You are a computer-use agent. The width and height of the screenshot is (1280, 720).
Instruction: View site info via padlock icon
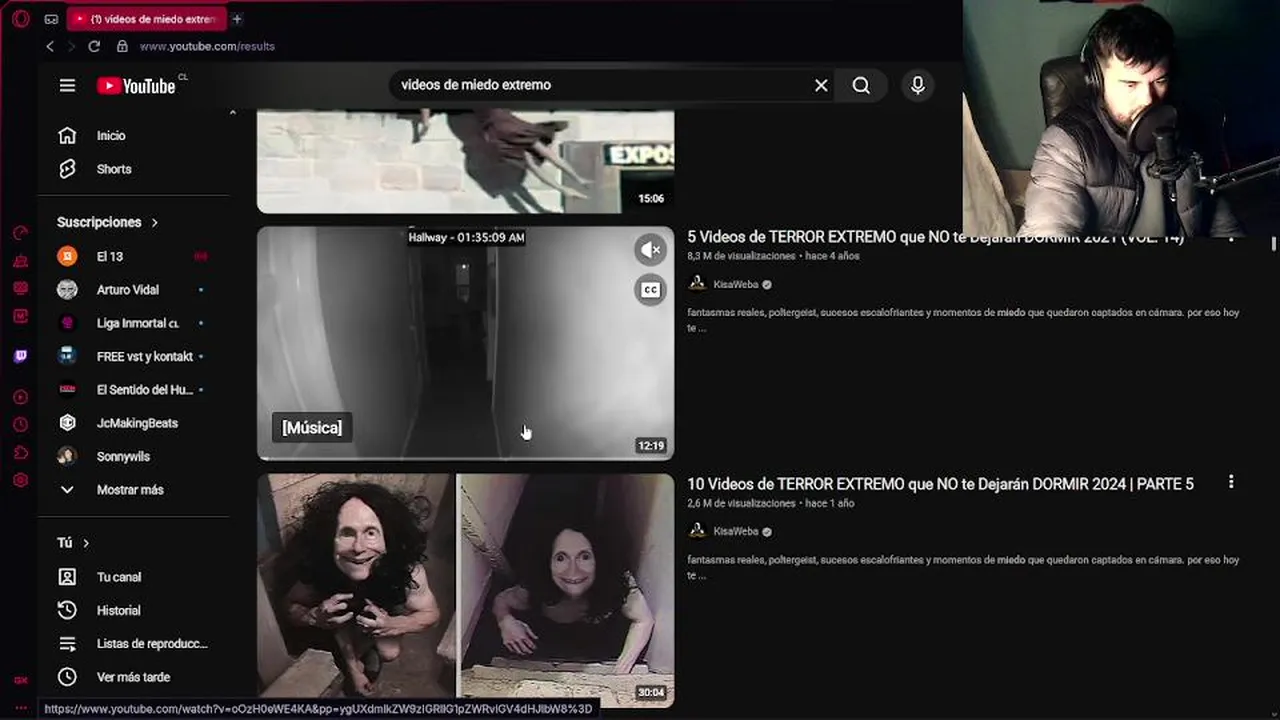[x=122, y=46]
